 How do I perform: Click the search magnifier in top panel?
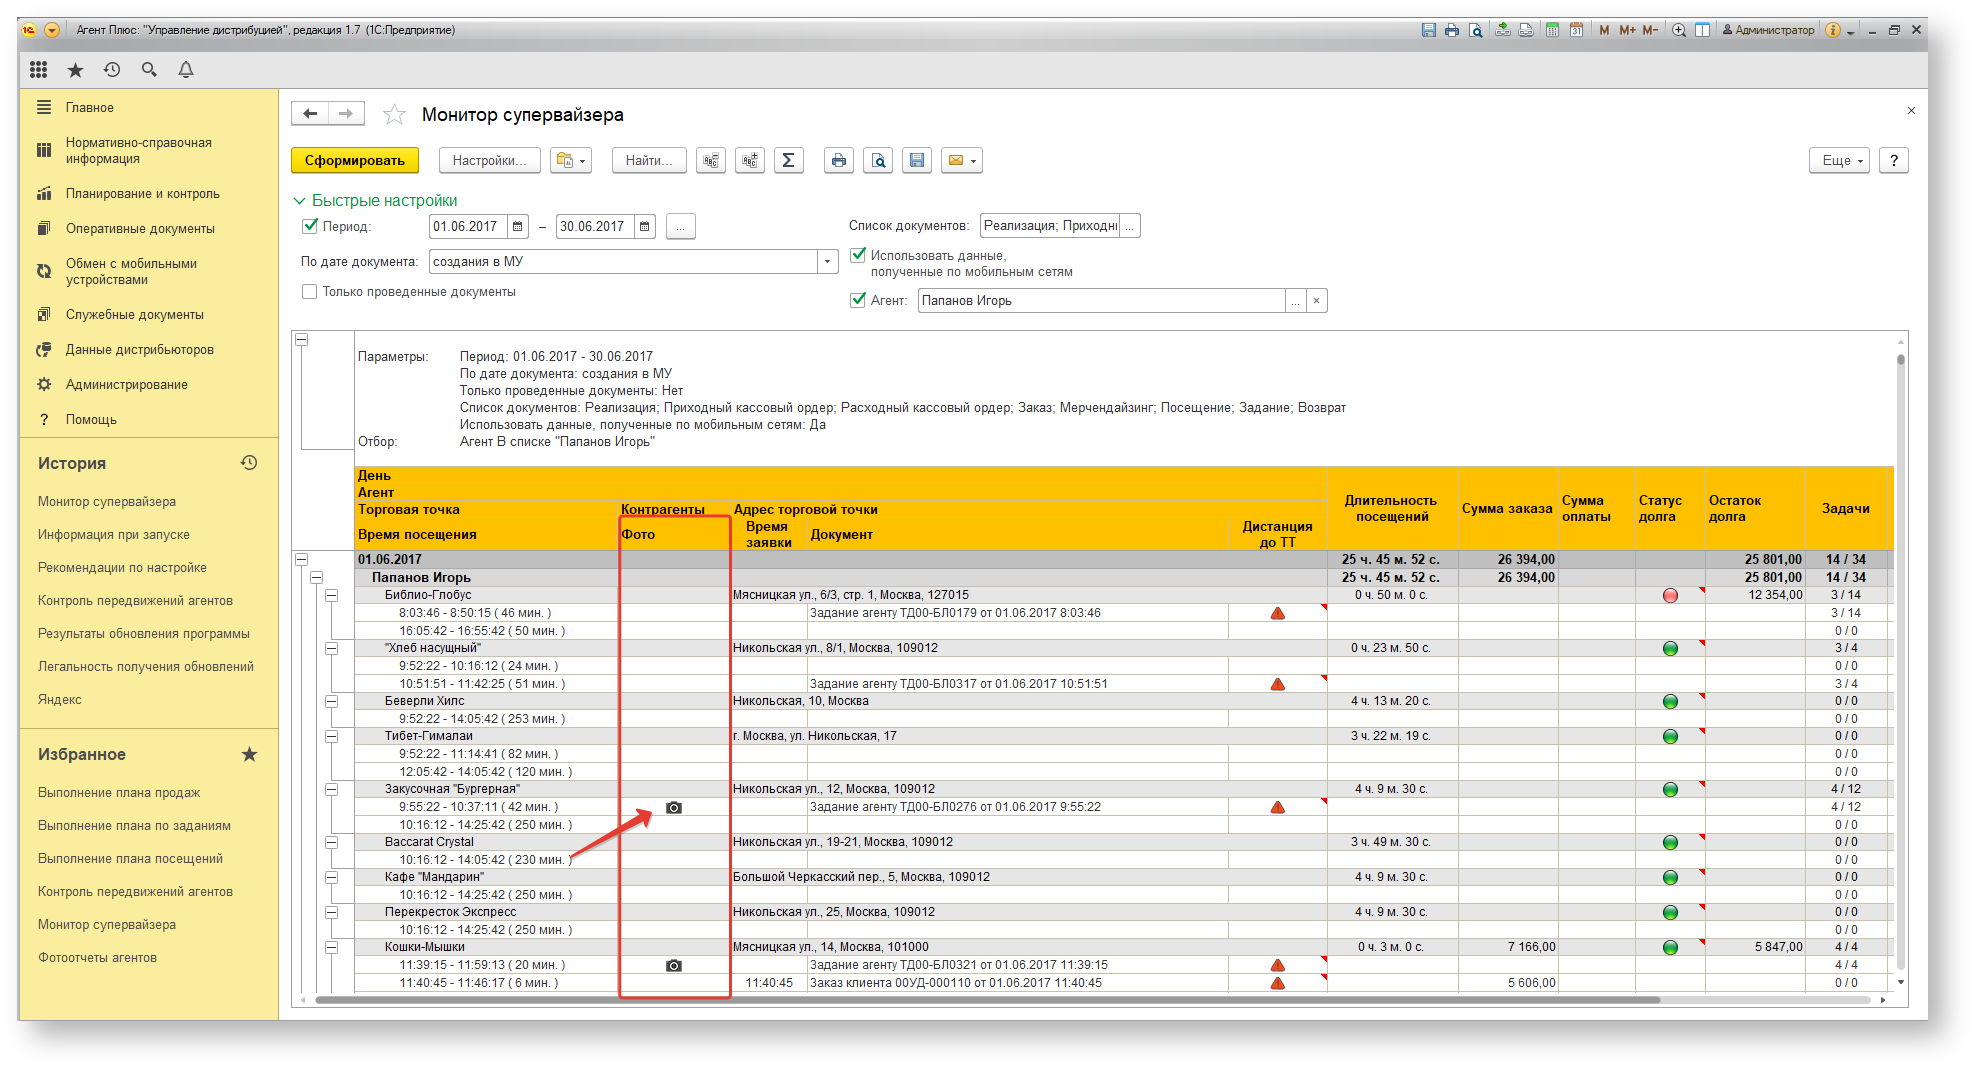[x=149, y=69]
